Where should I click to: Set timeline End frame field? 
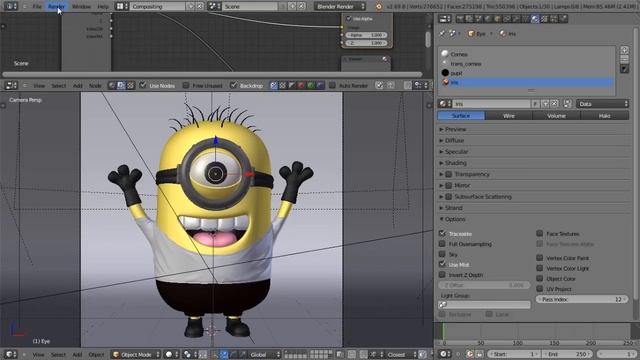(567, 354)
